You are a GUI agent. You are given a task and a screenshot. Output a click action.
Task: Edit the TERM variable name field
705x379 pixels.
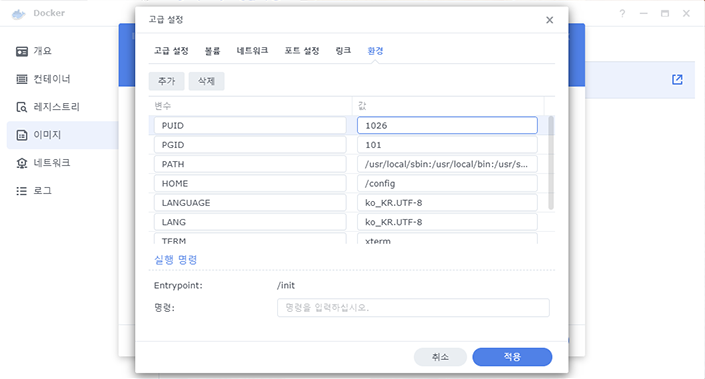pyautogui.click(x=250, y=238)
